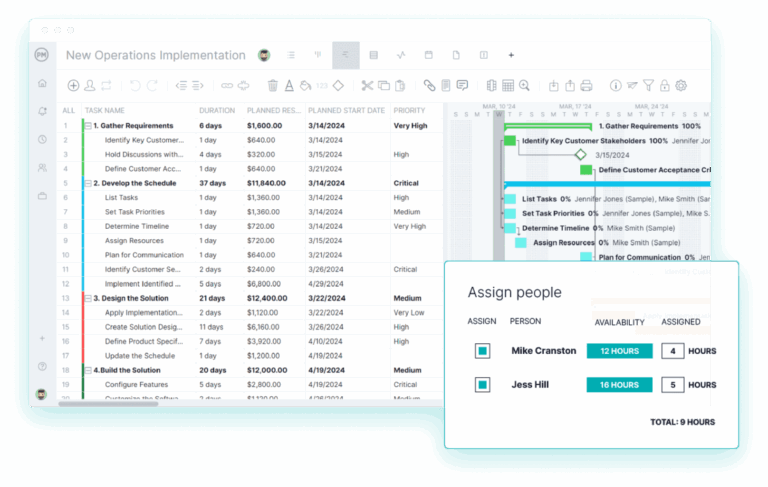Collapse the 2. Develop the Schedule group
The image size is (768, 487).
tap(88, 183)
